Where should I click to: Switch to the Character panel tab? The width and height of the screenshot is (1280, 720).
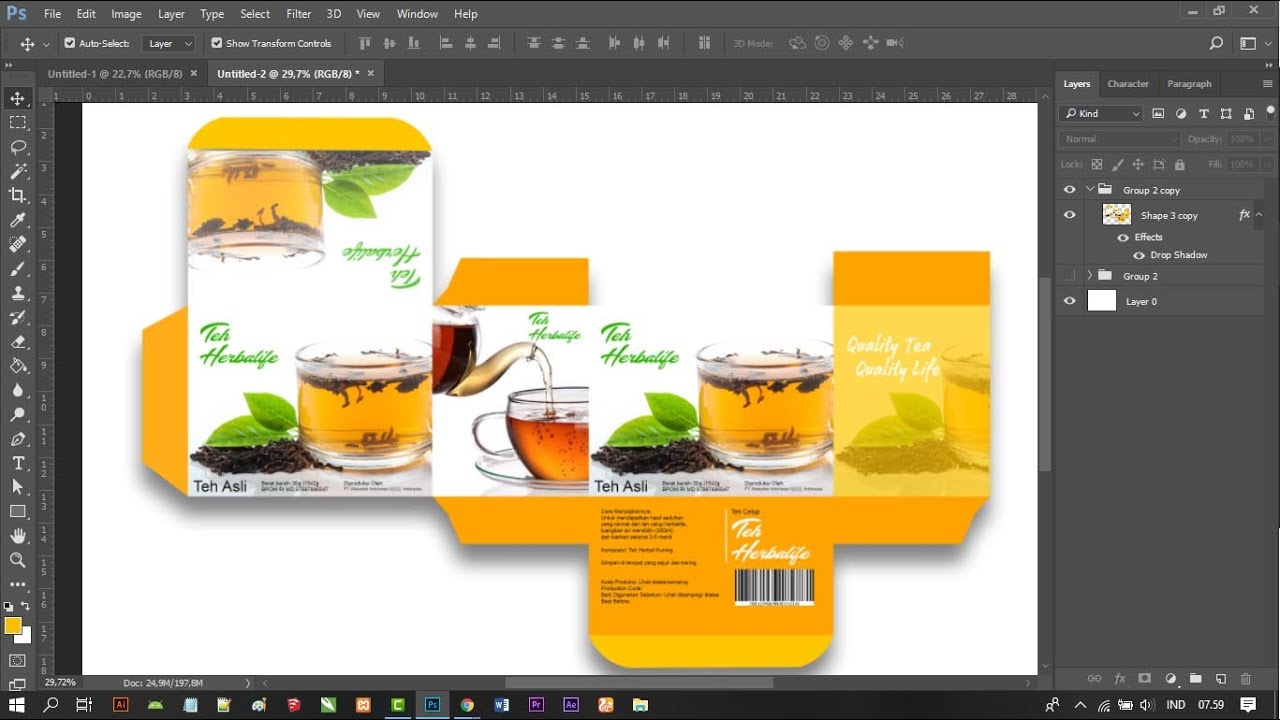1128,84
